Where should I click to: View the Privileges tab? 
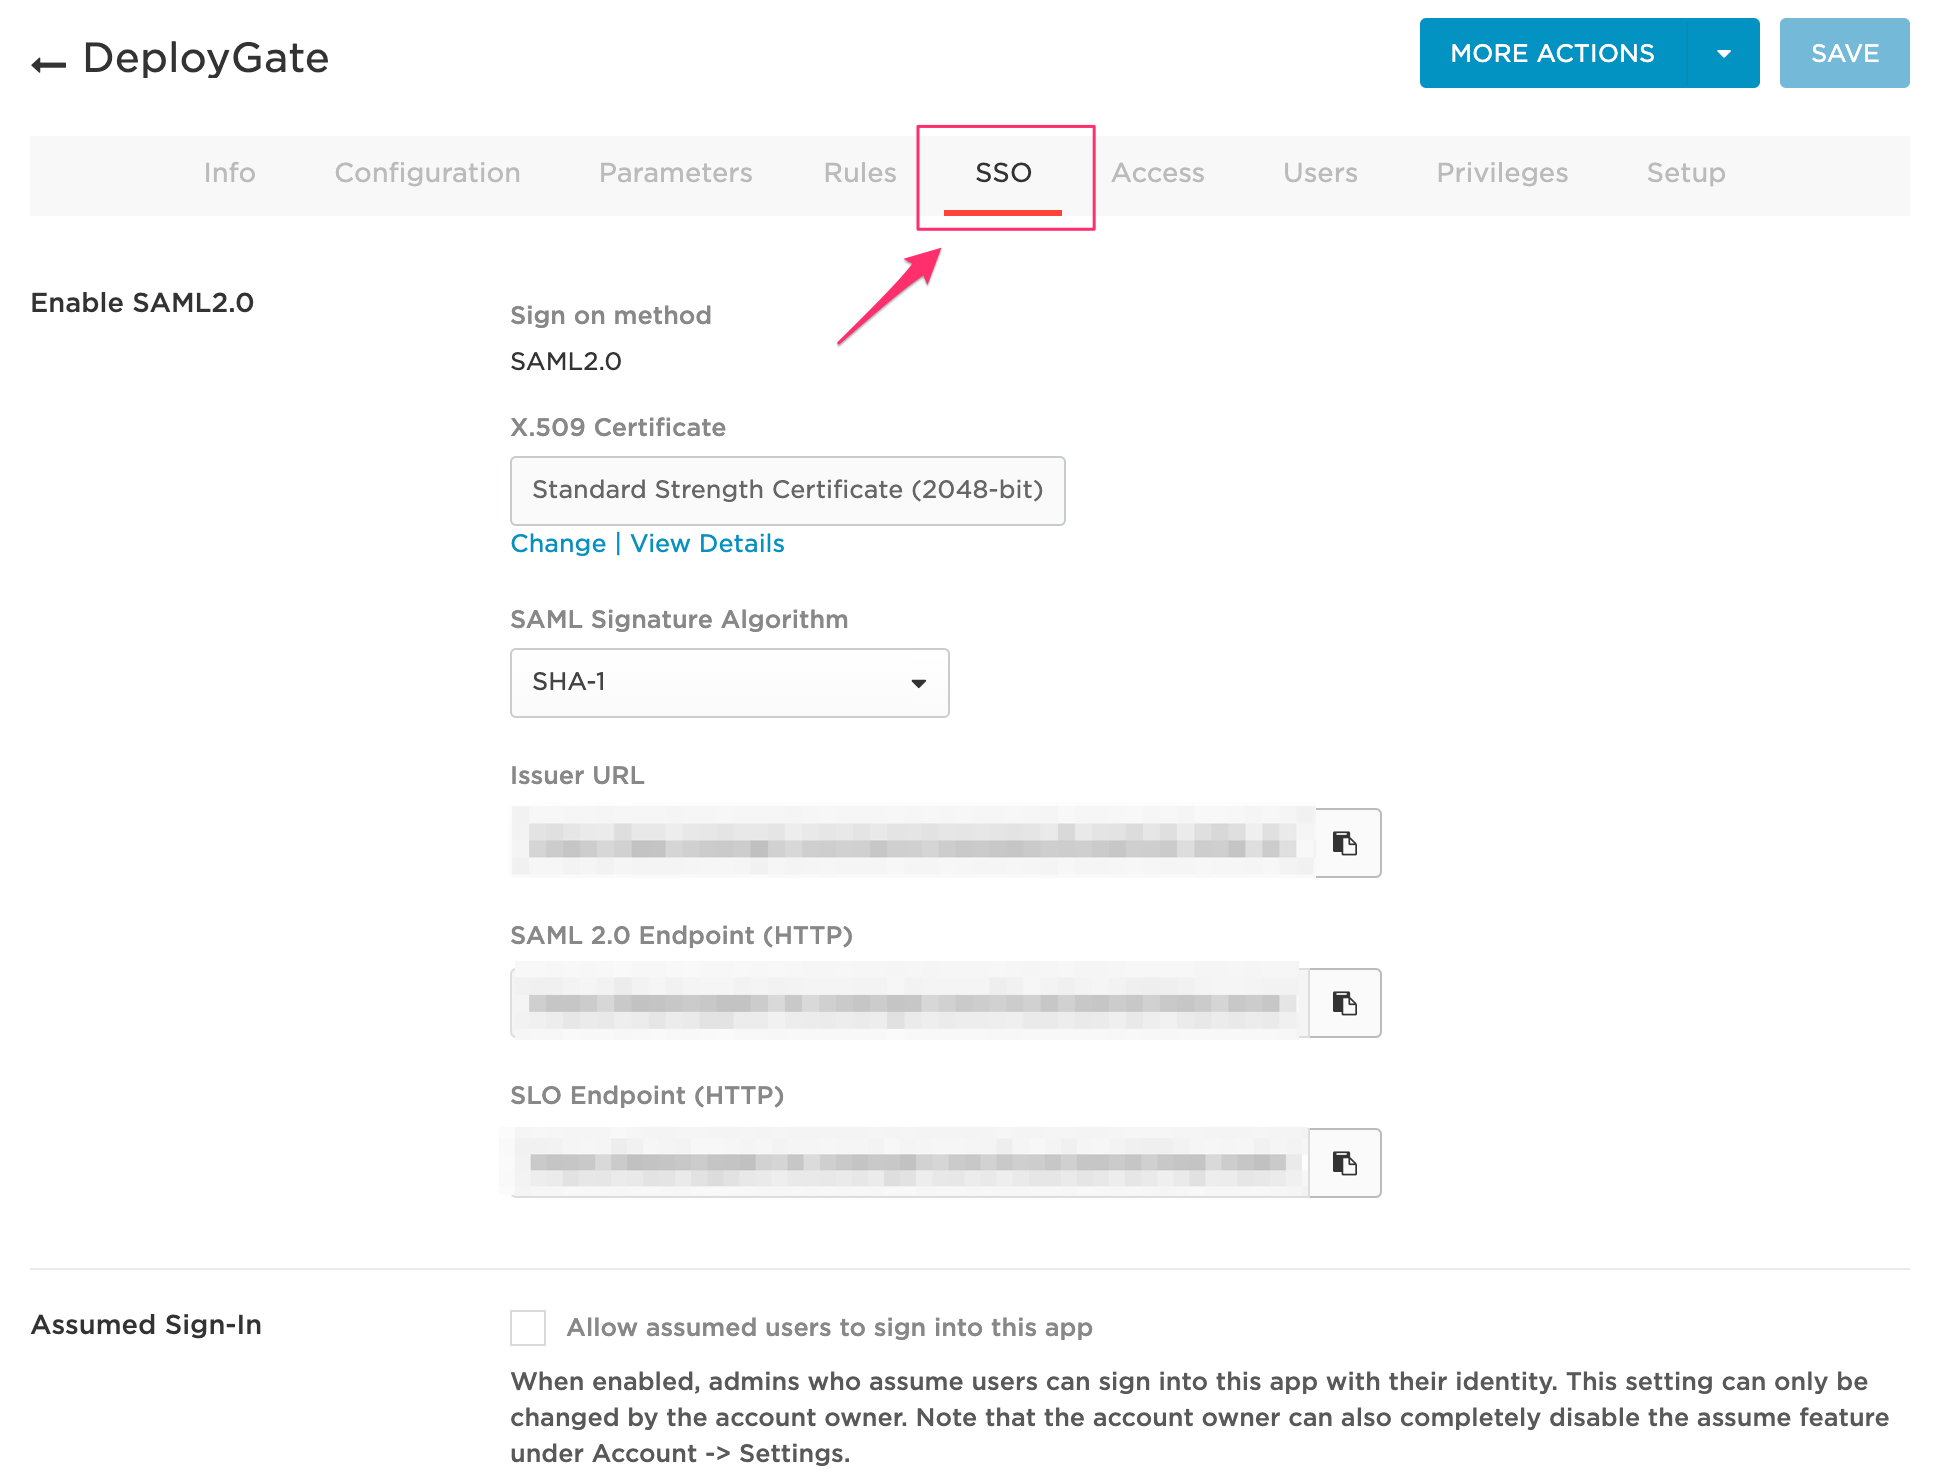[1501, 172]
